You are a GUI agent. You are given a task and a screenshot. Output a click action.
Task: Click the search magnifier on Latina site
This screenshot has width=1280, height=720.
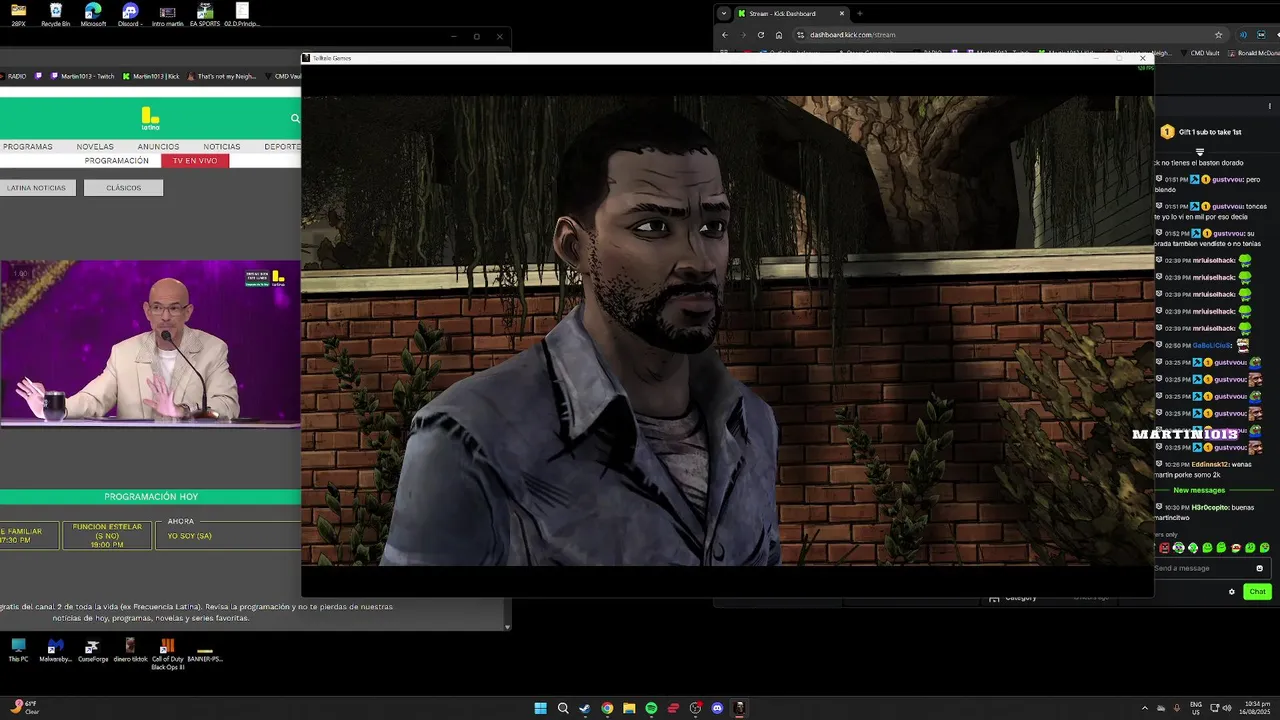coord(295,118)
